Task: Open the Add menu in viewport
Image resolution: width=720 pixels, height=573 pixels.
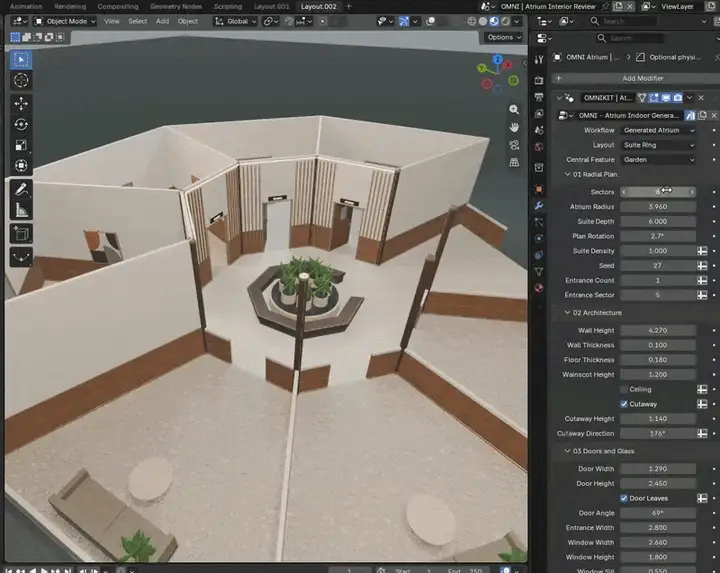Action: pos(162,21)
